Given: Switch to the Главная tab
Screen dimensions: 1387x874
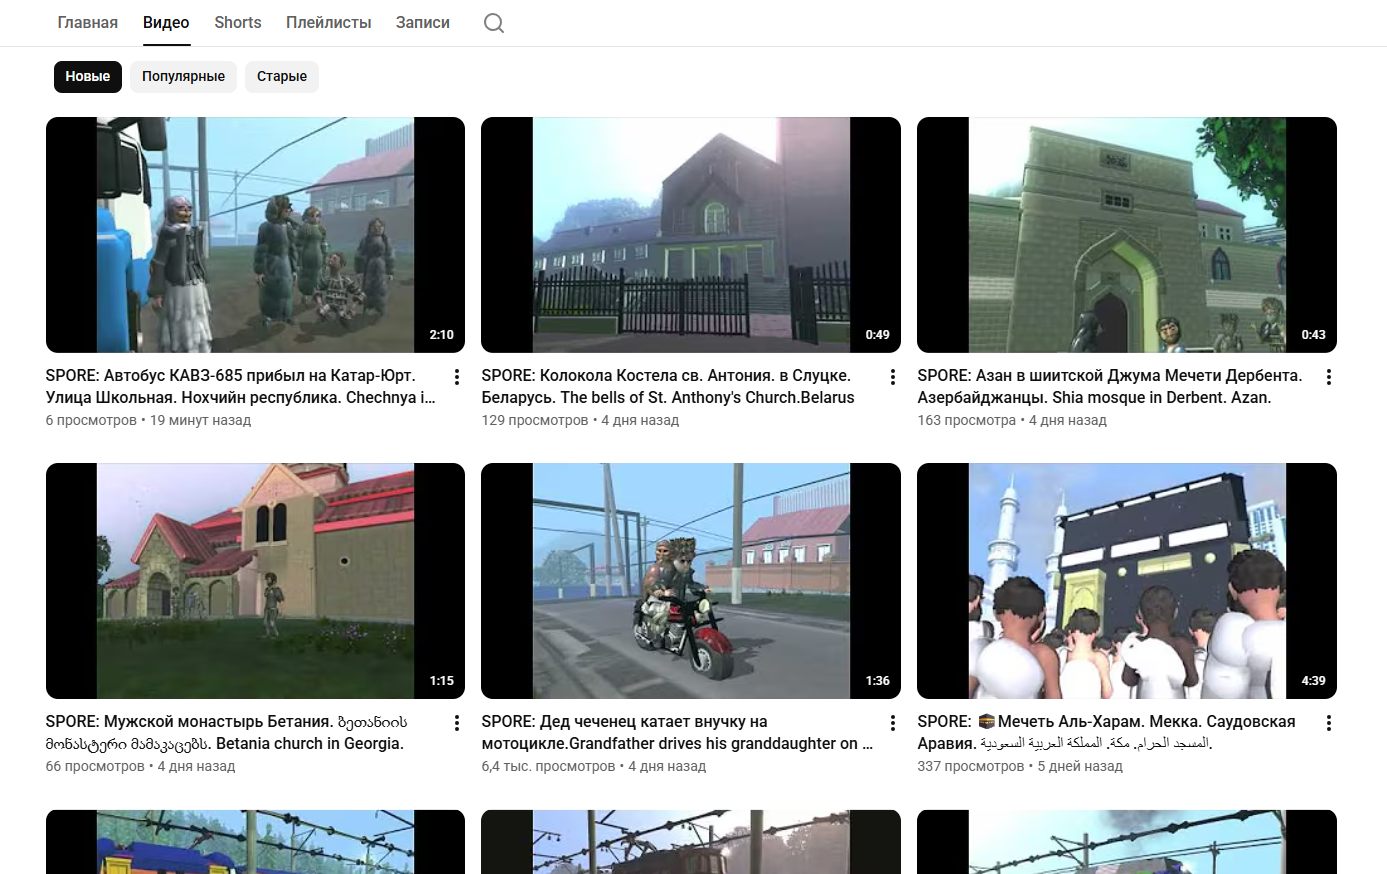Looking at the screenshot, I should [88, 22].
